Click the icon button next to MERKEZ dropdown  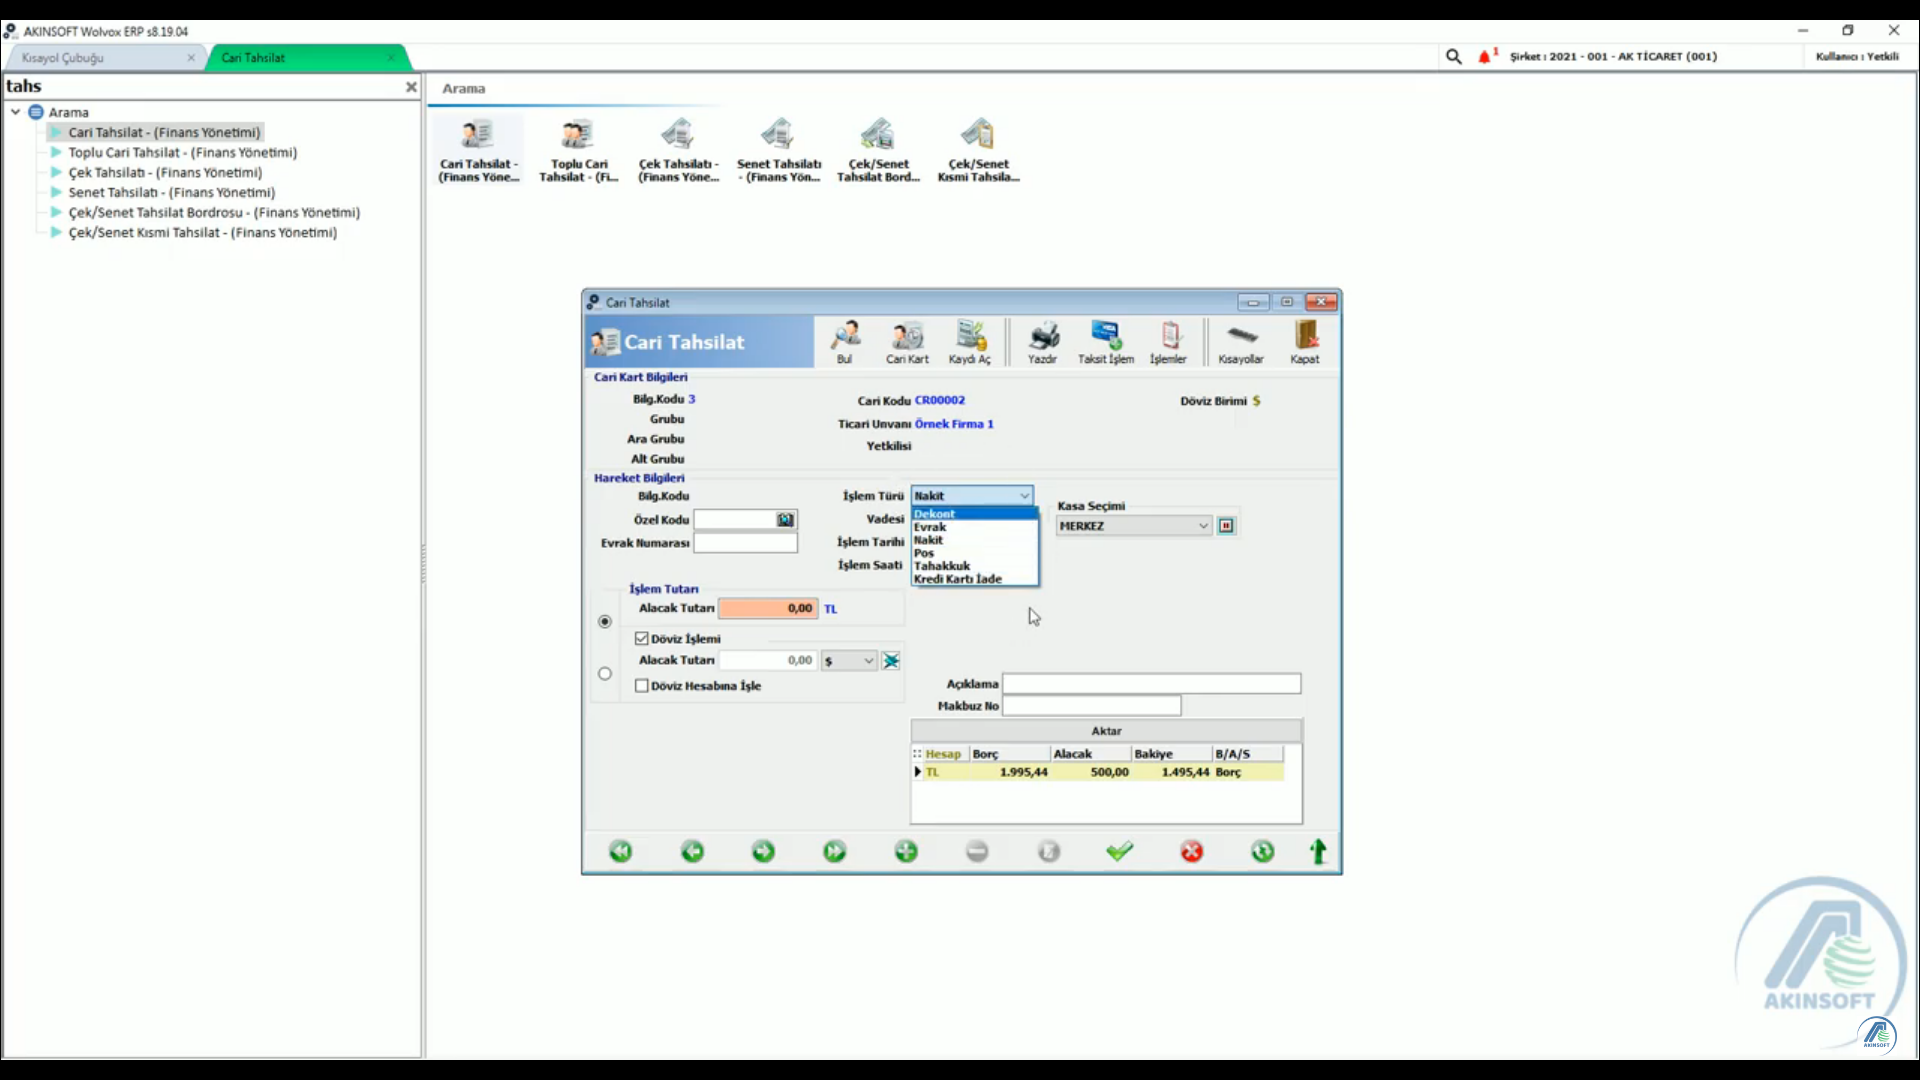click(1226, 526)
